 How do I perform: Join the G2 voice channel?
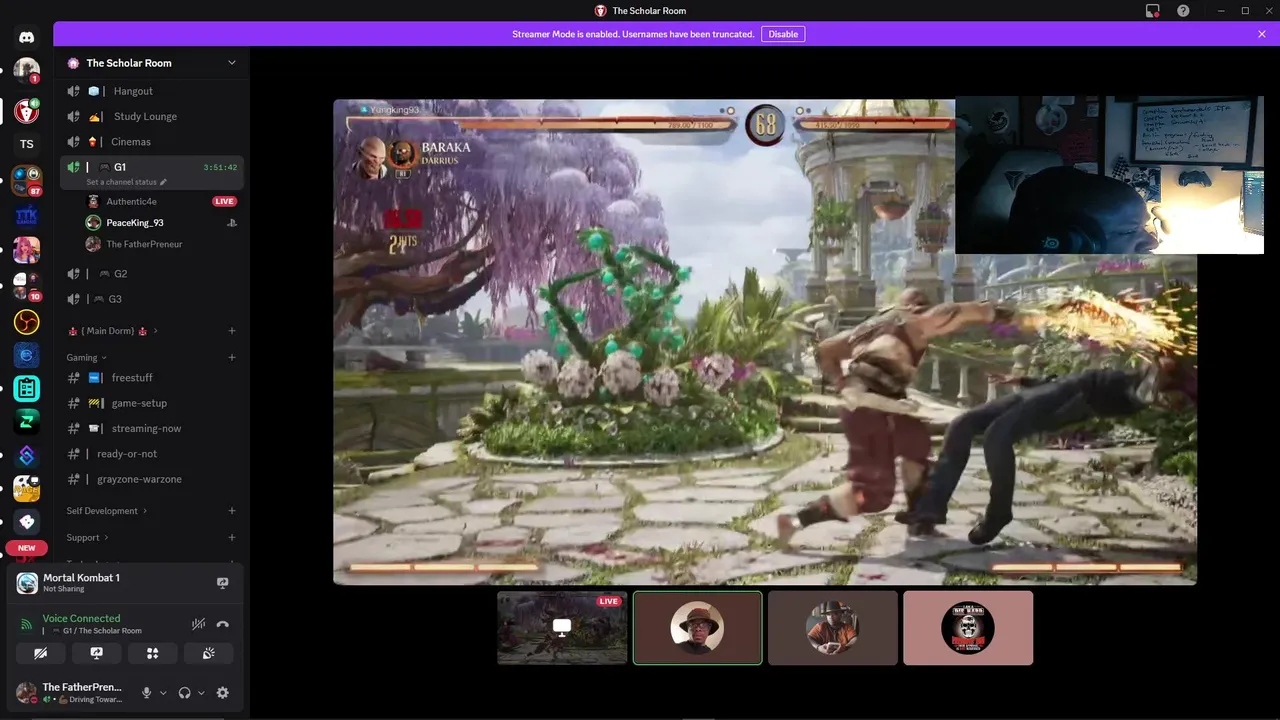point(152,273)
